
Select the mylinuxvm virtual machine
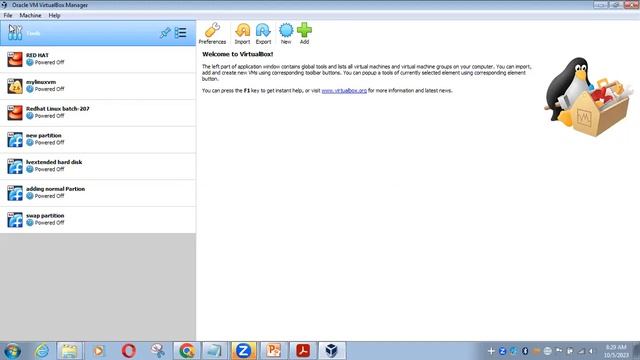pyautogui.click(x=98, y=86)
